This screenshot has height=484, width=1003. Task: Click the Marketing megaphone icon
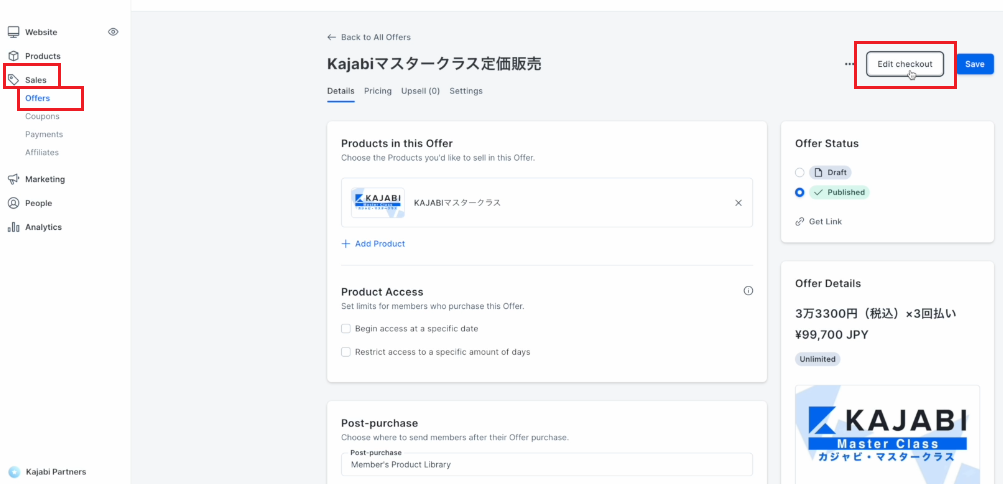click(x=13, y=179)
